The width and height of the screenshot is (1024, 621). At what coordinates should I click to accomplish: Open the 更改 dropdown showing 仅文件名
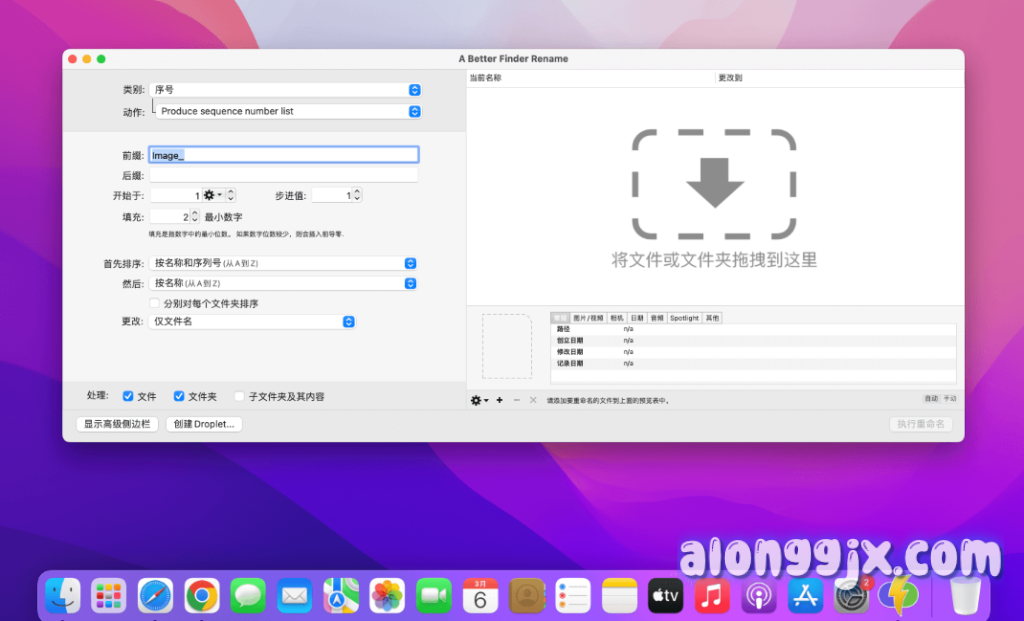click(x=252, y=321)
